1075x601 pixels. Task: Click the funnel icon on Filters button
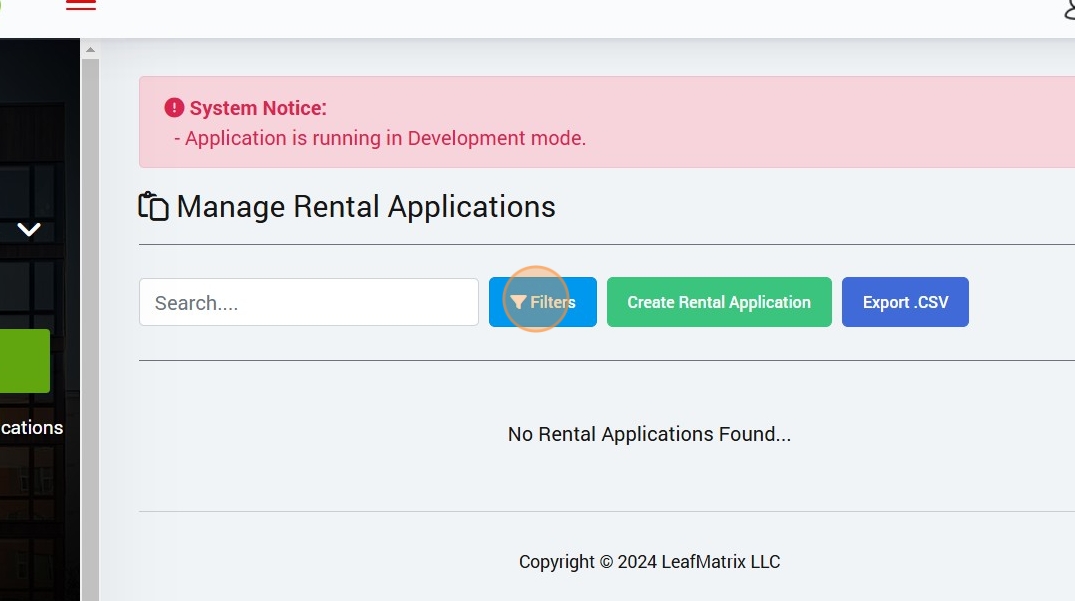pyautogui.click(x=518, y=302)
